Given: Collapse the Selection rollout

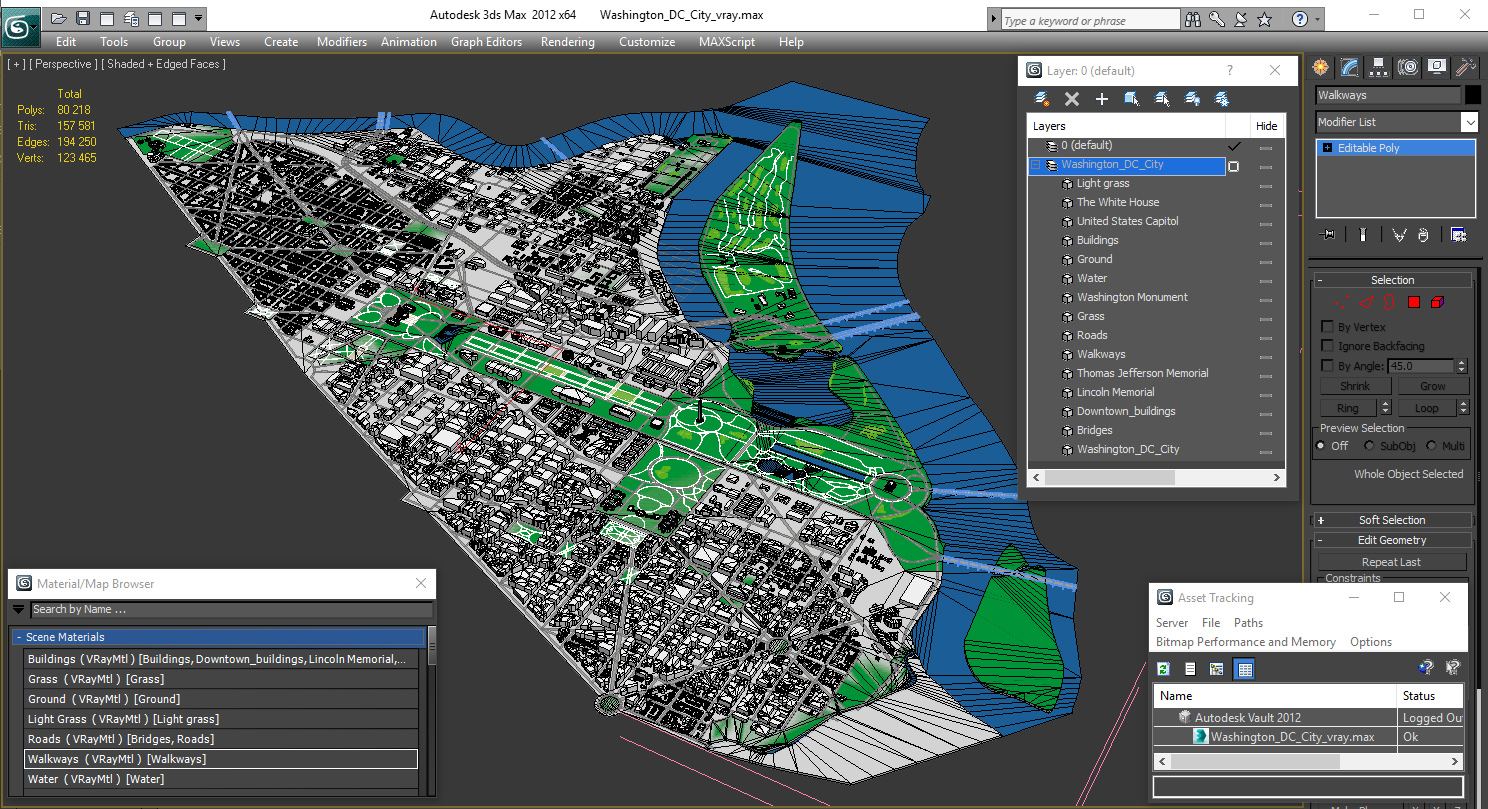Looking at the screenshot, I should [x=1392, y=280].
